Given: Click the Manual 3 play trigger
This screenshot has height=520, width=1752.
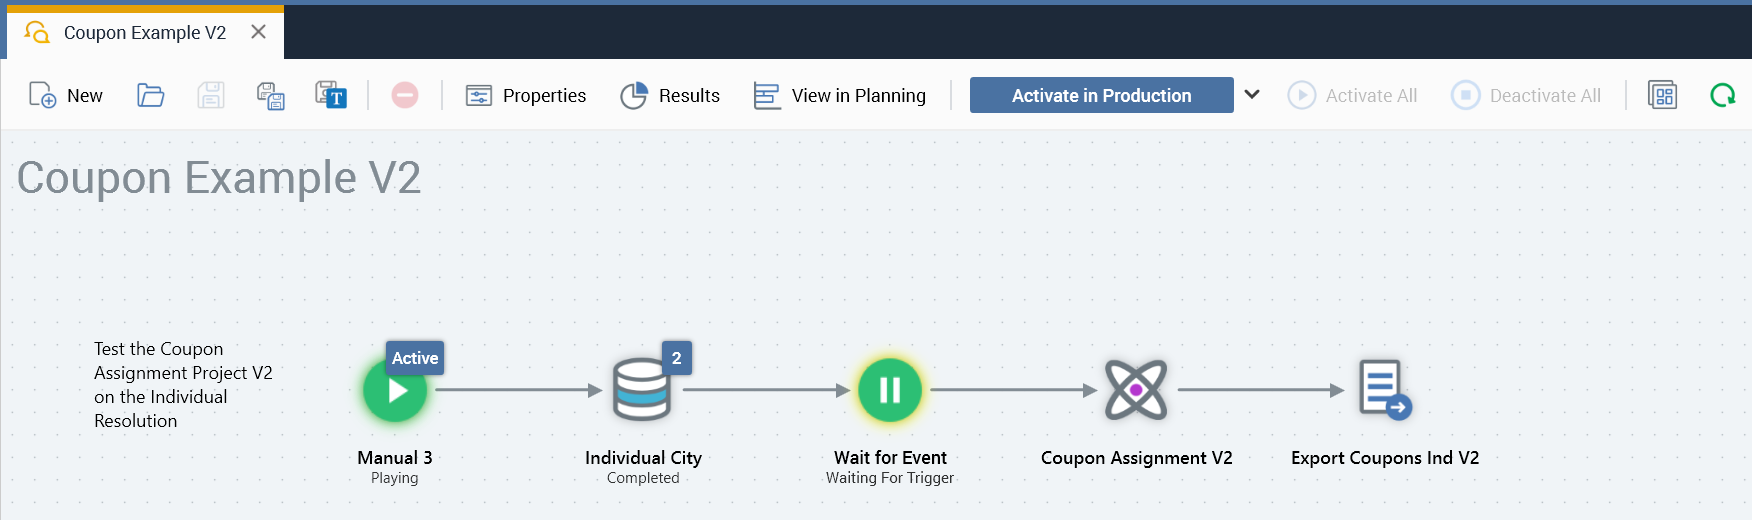Looking at the screenshot, I should [395, 391].
